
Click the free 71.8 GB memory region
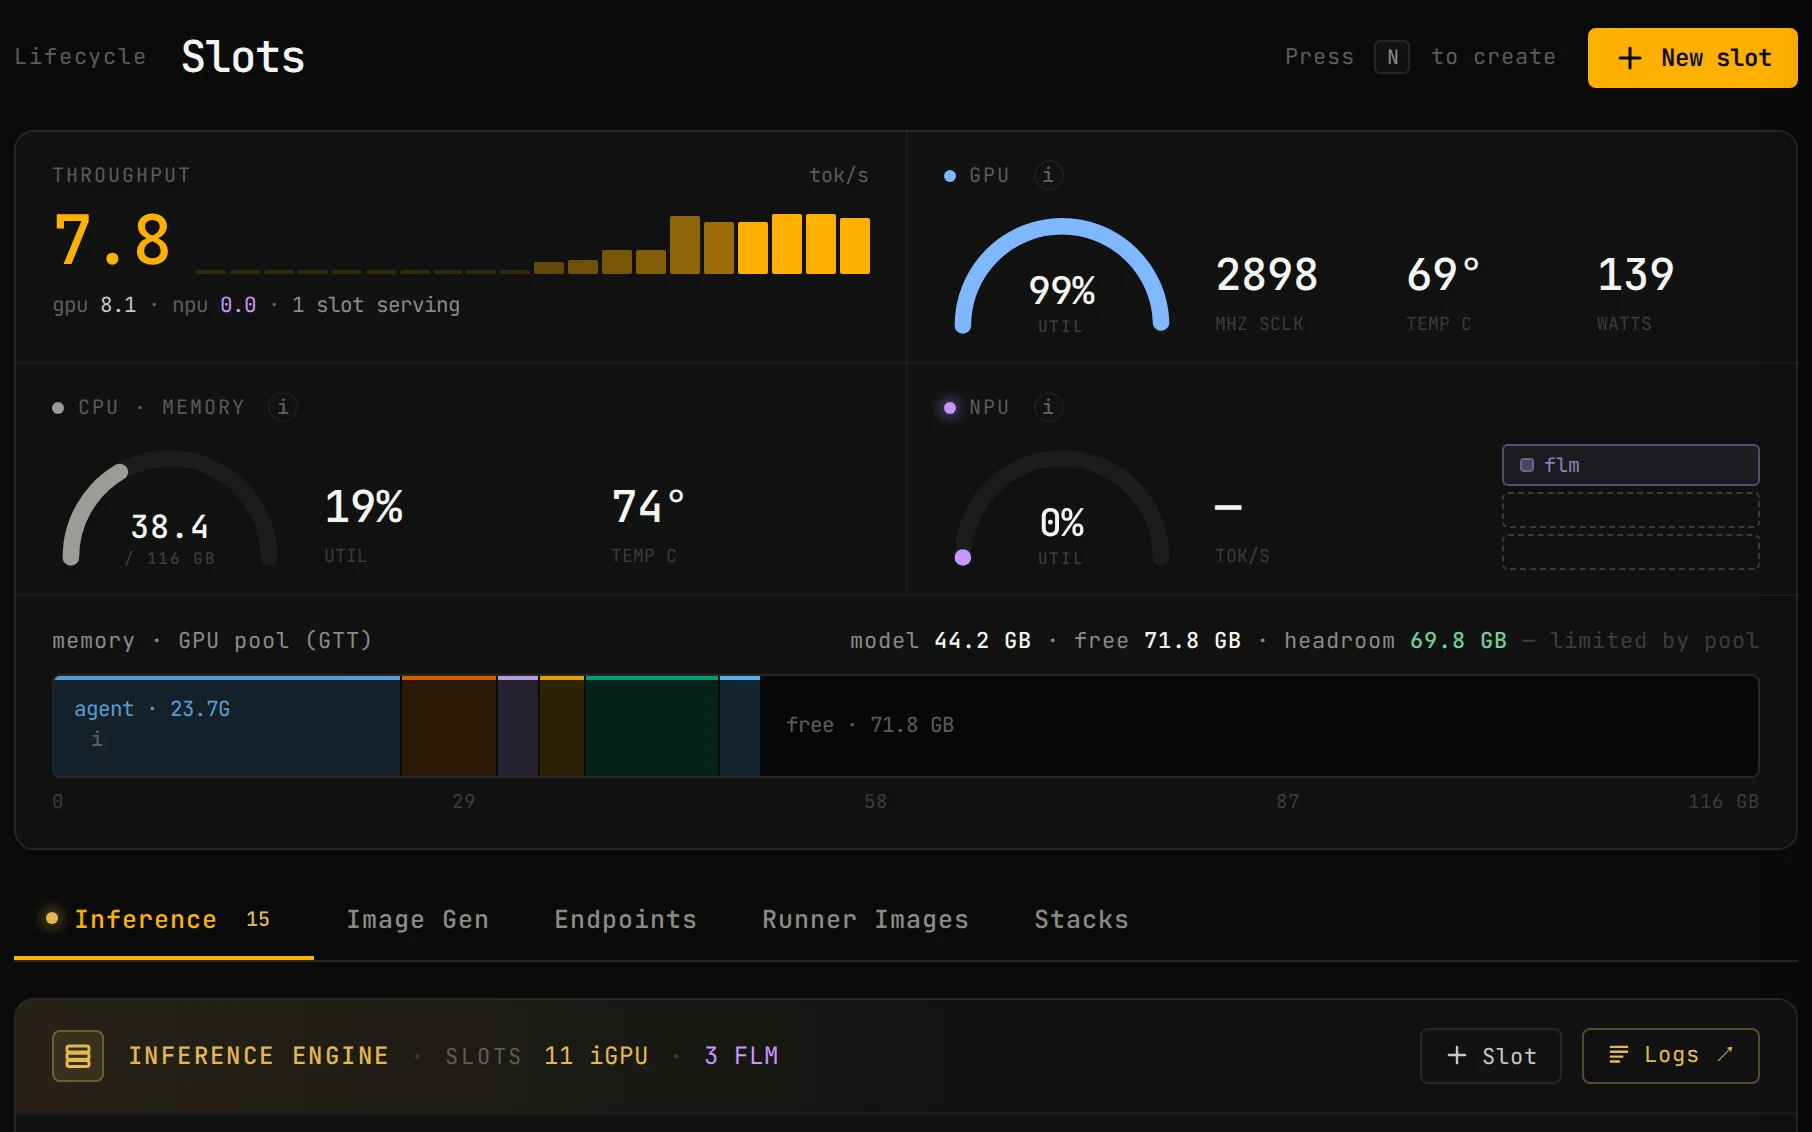[1259, 726]
